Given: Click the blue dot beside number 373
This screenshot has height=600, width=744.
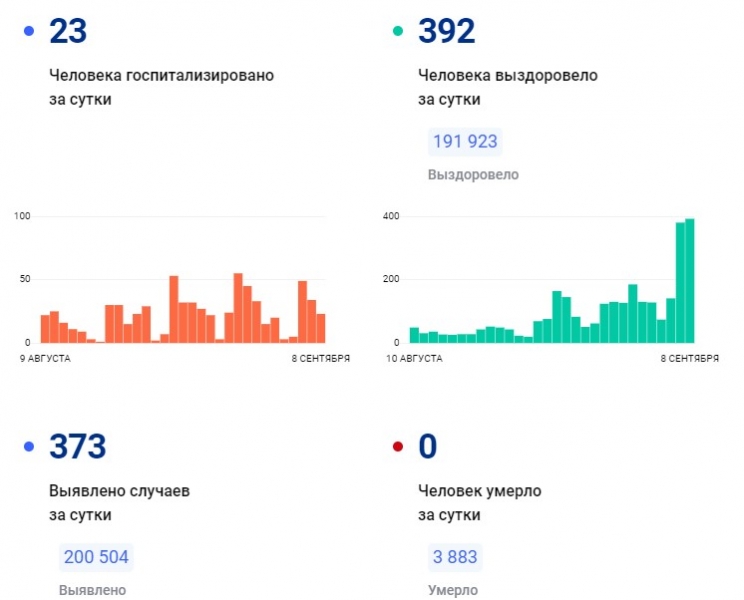Looking at the screenshot, I should point(27,447).
